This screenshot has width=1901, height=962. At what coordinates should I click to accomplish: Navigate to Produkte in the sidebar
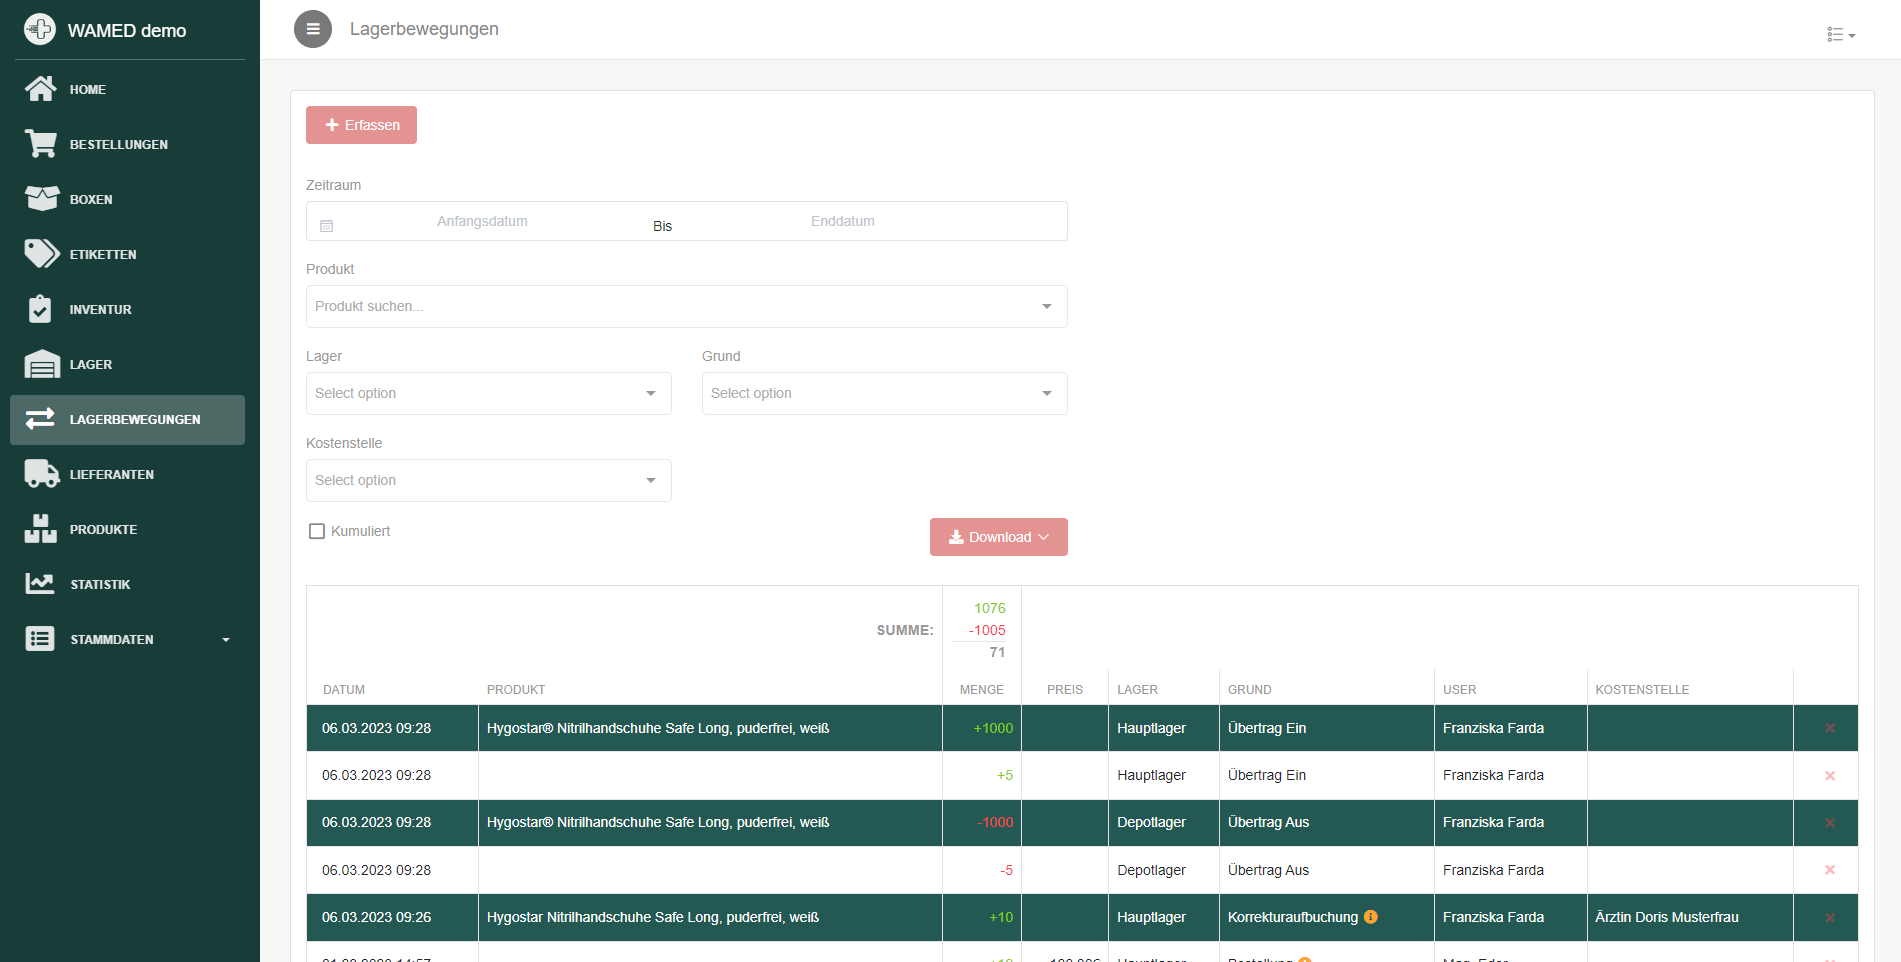pos(103,529)
